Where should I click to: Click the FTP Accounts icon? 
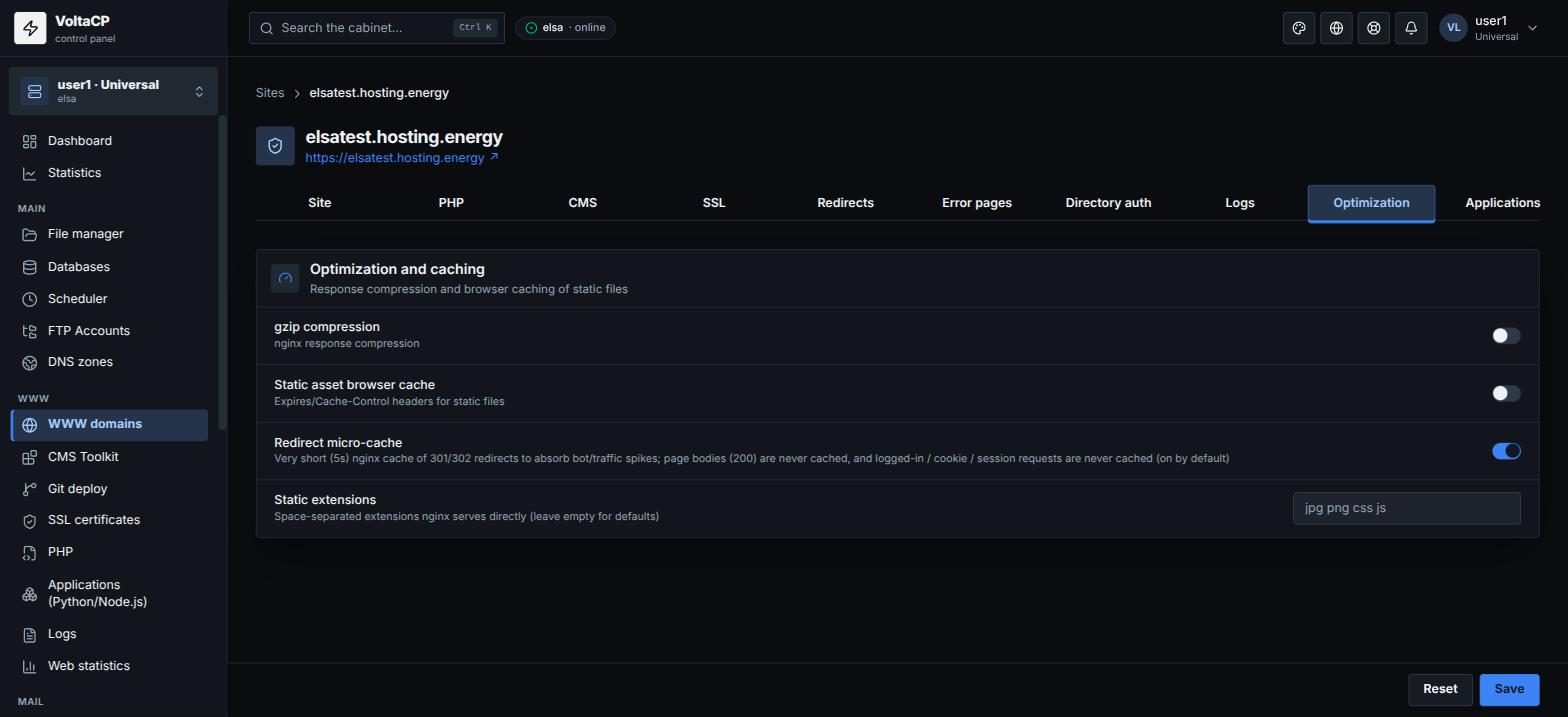point(30,331)
